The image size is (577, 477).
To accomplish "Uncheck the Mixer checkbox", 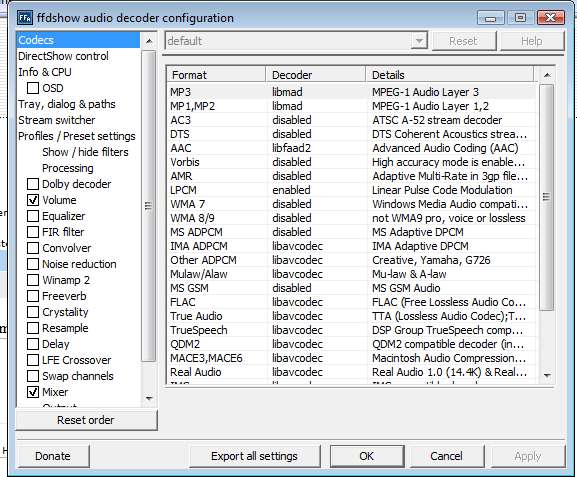I will [x=33, y=392].
